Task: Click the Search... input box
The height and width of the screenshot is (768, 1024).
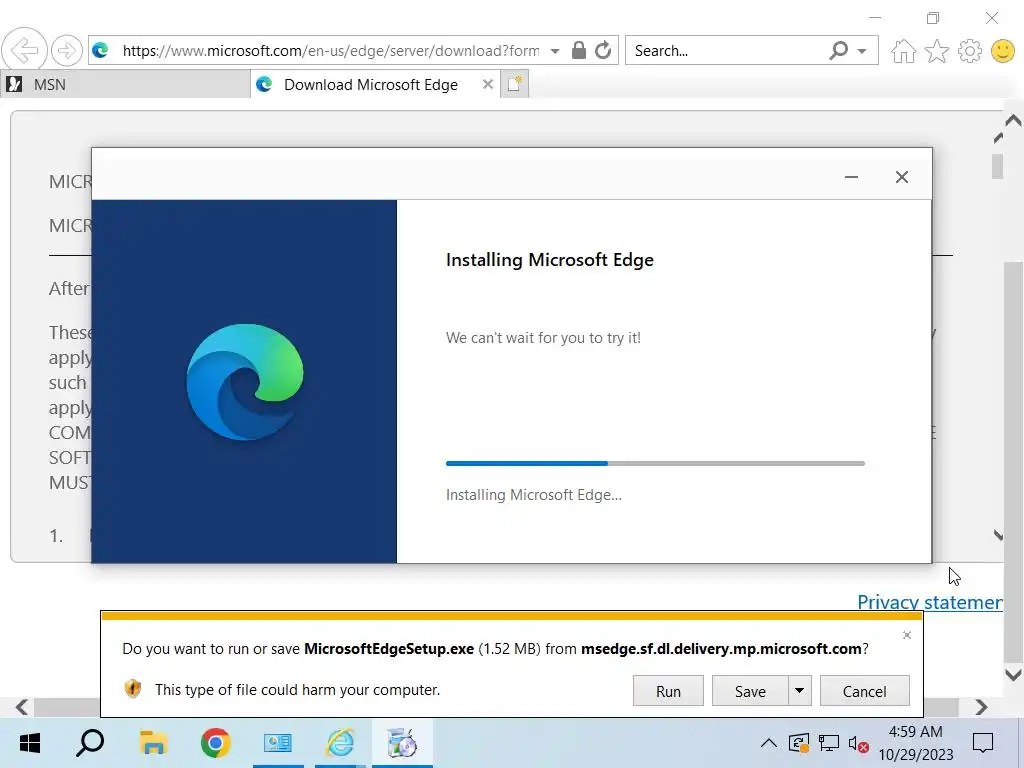Action: point(725,50)
